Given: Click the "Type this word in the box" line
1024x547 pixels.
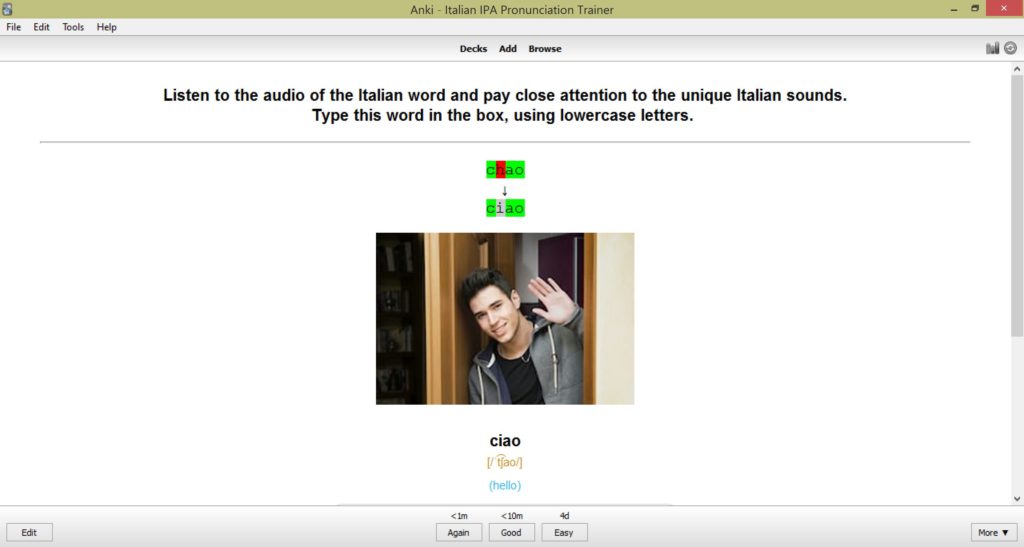Looking at the screenshot, I should point(502,116).
